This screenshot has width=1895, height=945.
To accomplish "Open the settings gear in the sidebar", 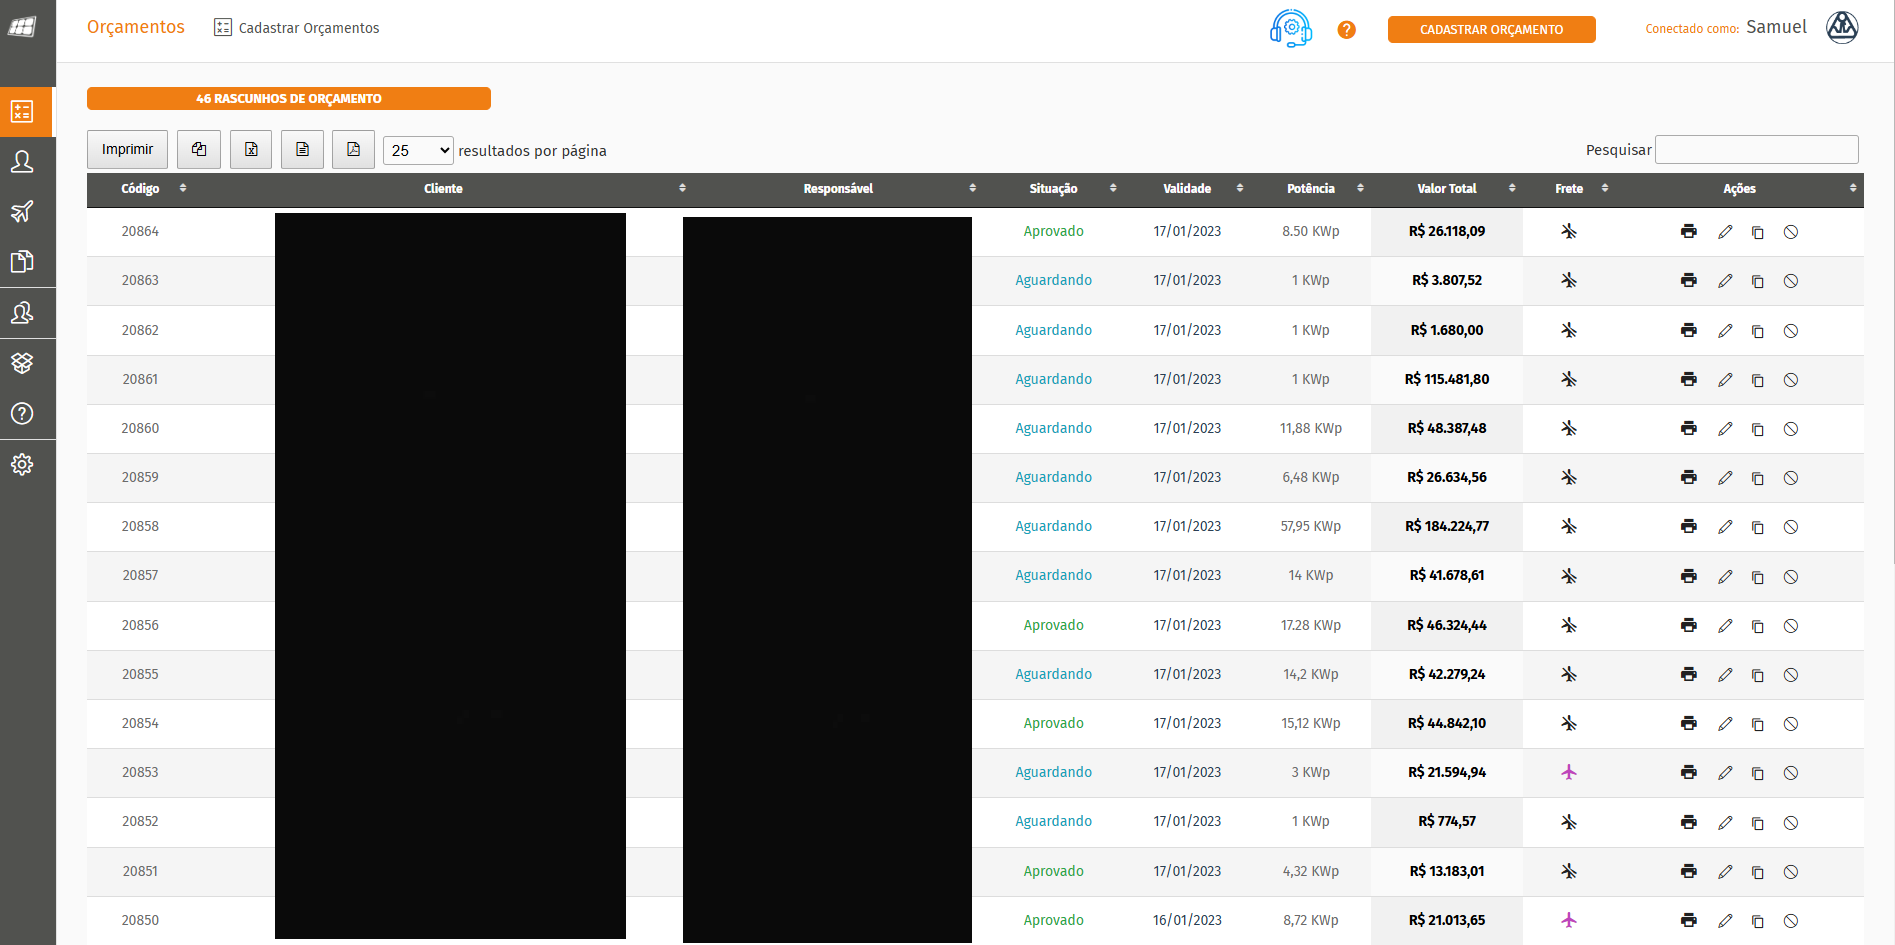I will click(x=22, y=464).
